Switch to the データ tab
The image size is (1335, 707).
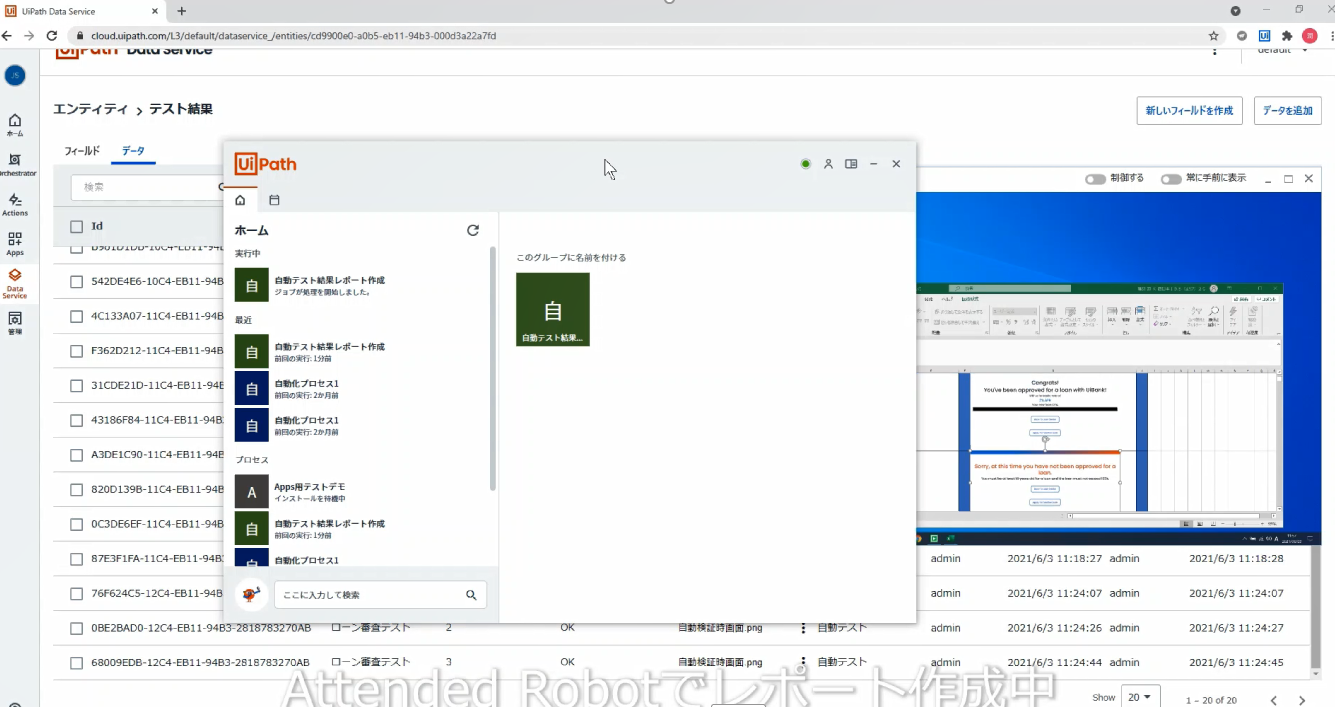point(133,151)
